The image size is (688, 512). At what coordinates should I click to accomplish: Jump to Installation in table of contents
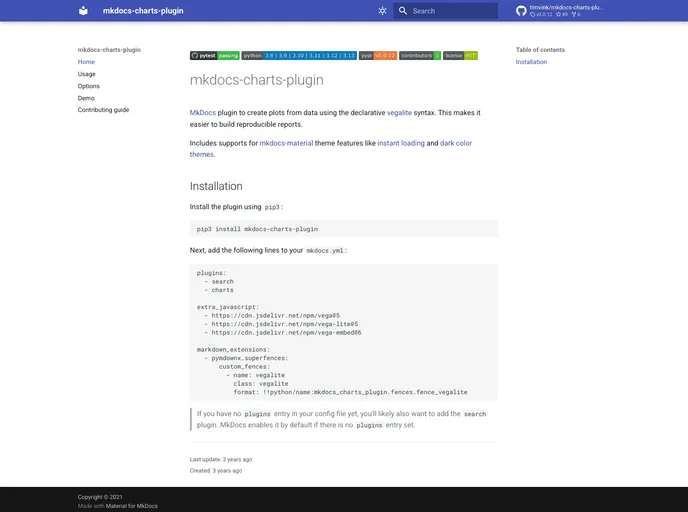point(531,62)
